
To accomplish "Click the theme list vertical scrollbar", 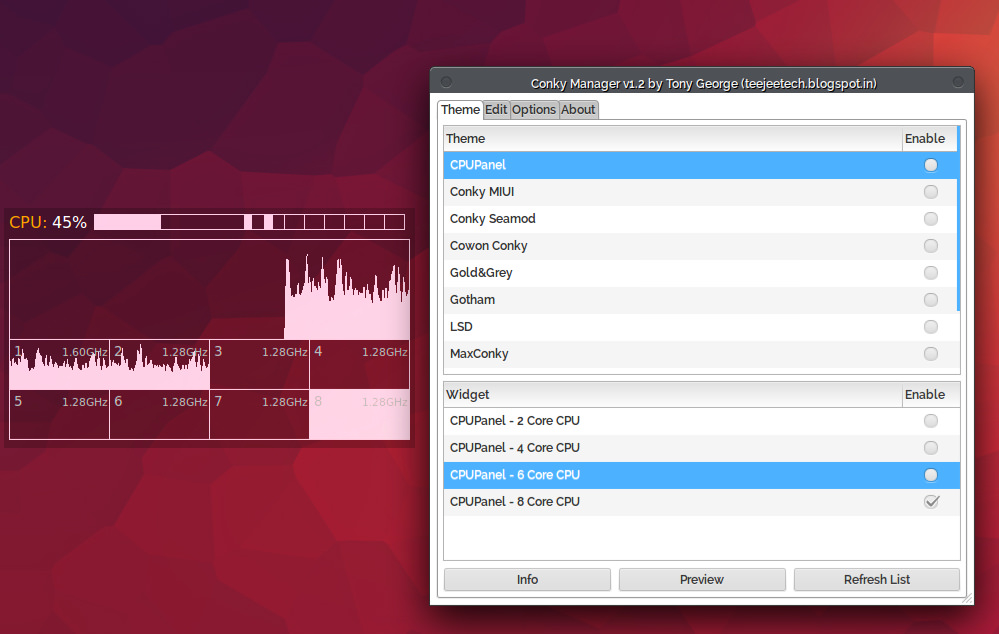I will 958,220.
